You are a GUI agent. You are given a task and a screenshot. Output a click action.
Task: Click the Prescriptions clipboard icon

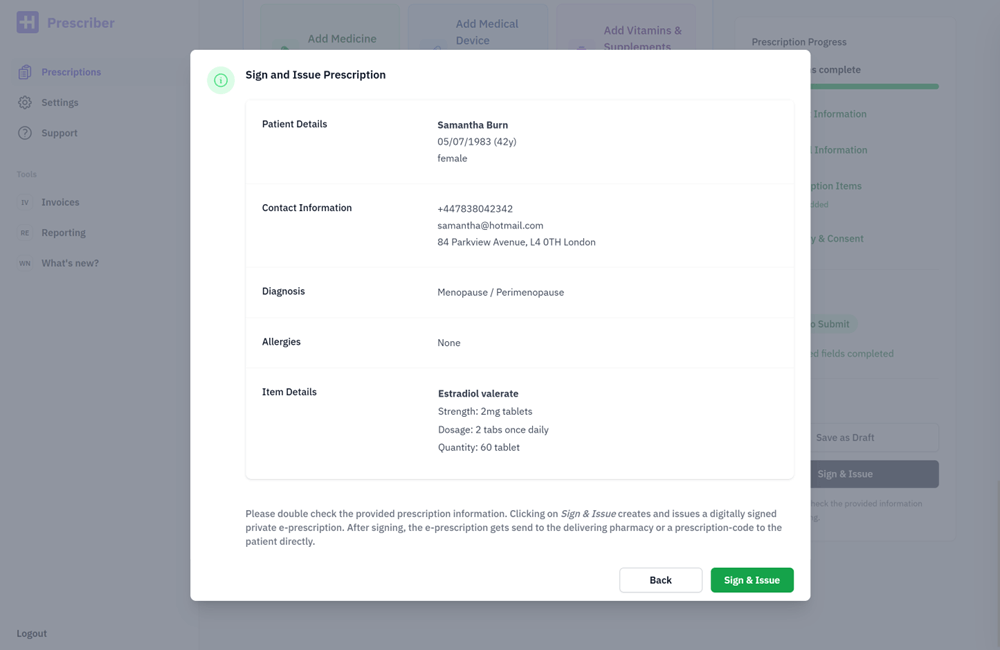coord(25,72)
